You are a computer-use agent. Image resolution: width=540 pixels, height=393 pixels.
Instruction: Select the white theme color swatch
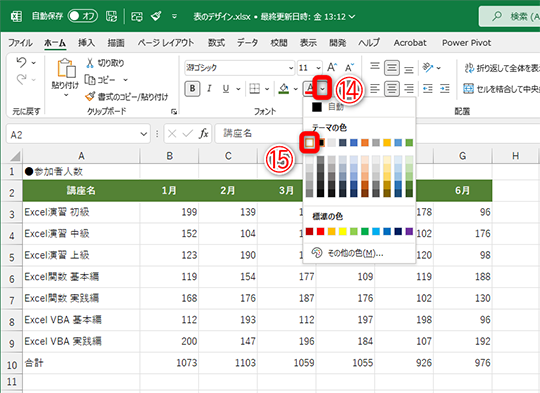(309, 143)
